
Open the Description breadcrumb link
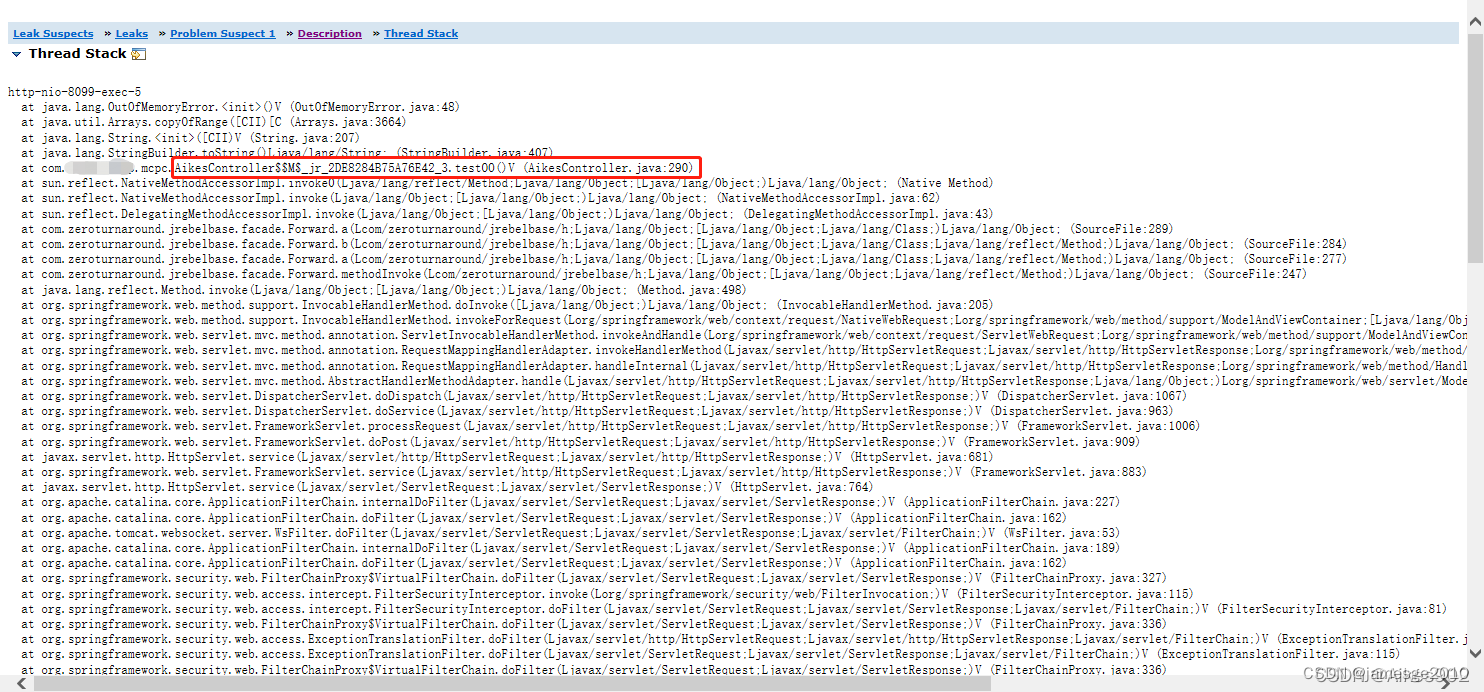coord(329,33)
